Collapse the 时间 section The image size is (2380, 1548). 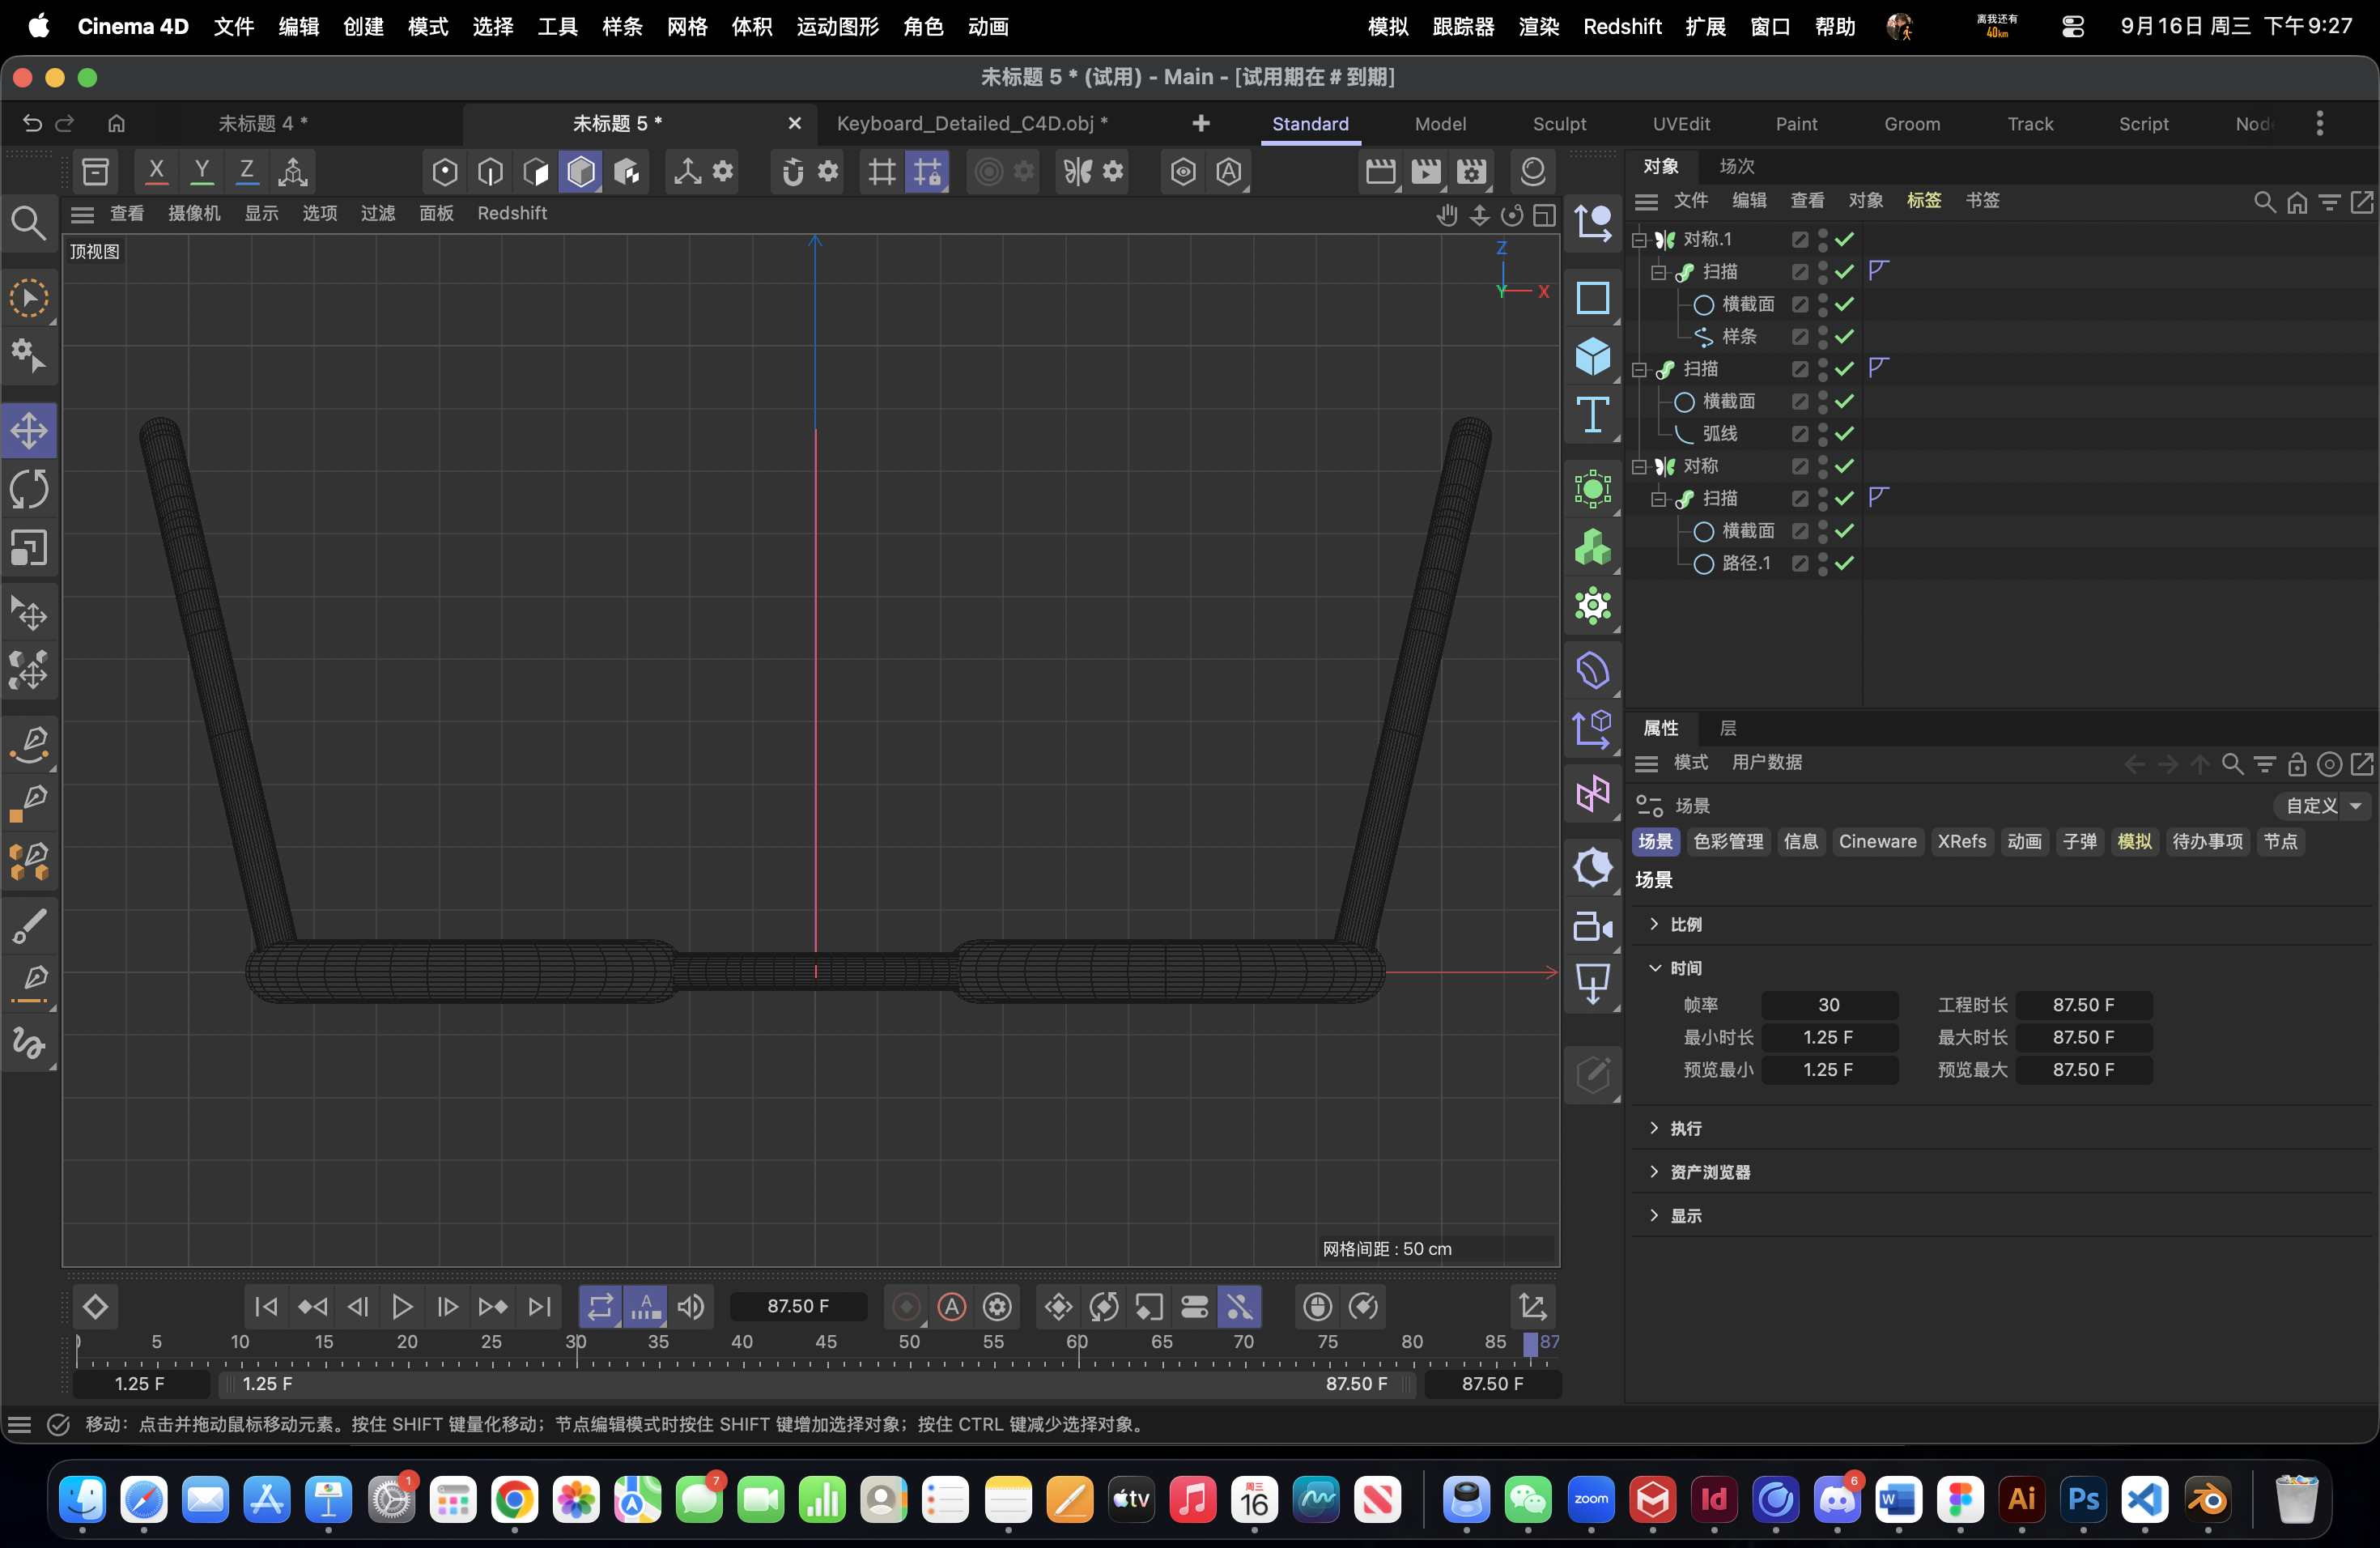1654,968
